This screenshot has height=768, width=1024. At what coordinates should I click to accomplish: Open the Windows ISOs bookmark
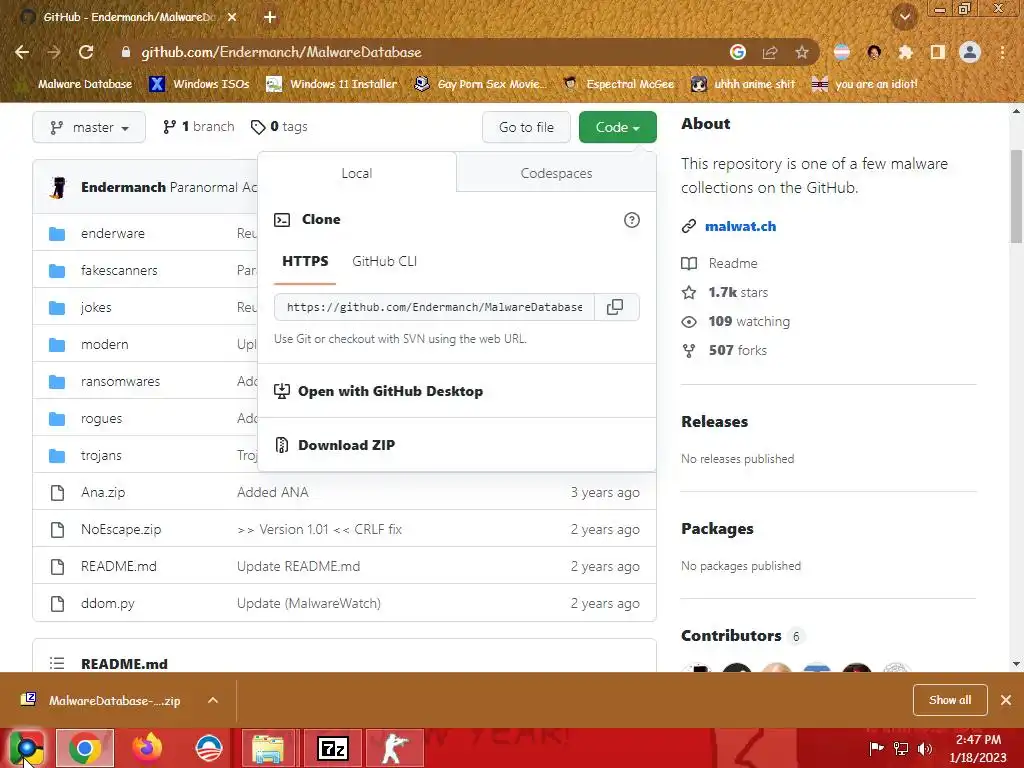(199, 84)
